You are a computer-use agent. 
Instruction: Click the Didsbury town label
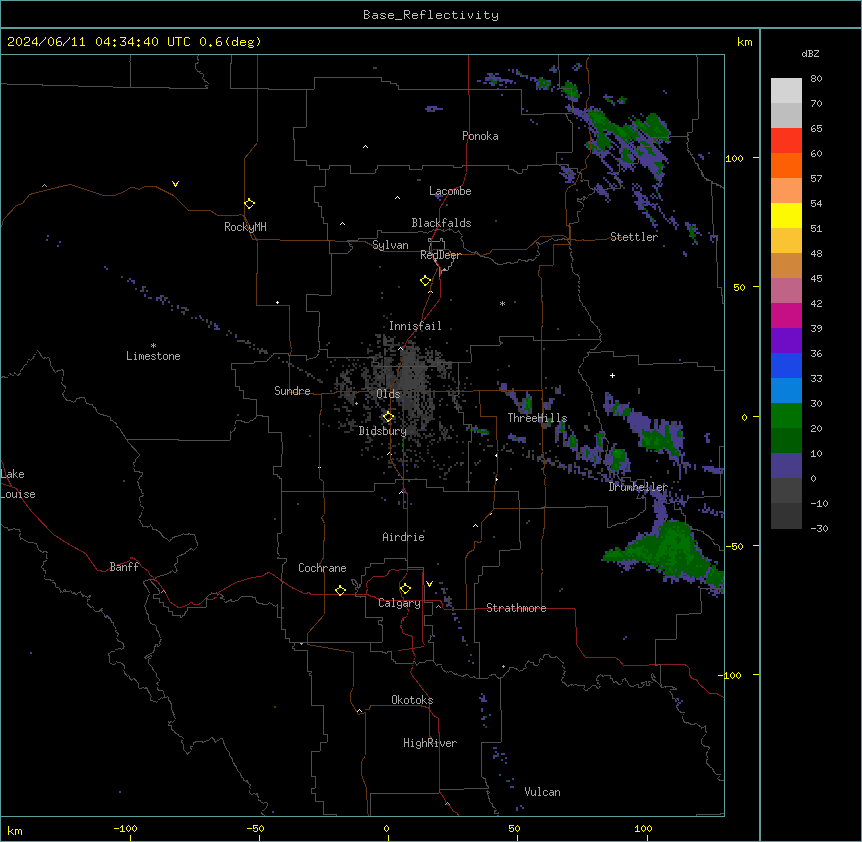[383, 431]
